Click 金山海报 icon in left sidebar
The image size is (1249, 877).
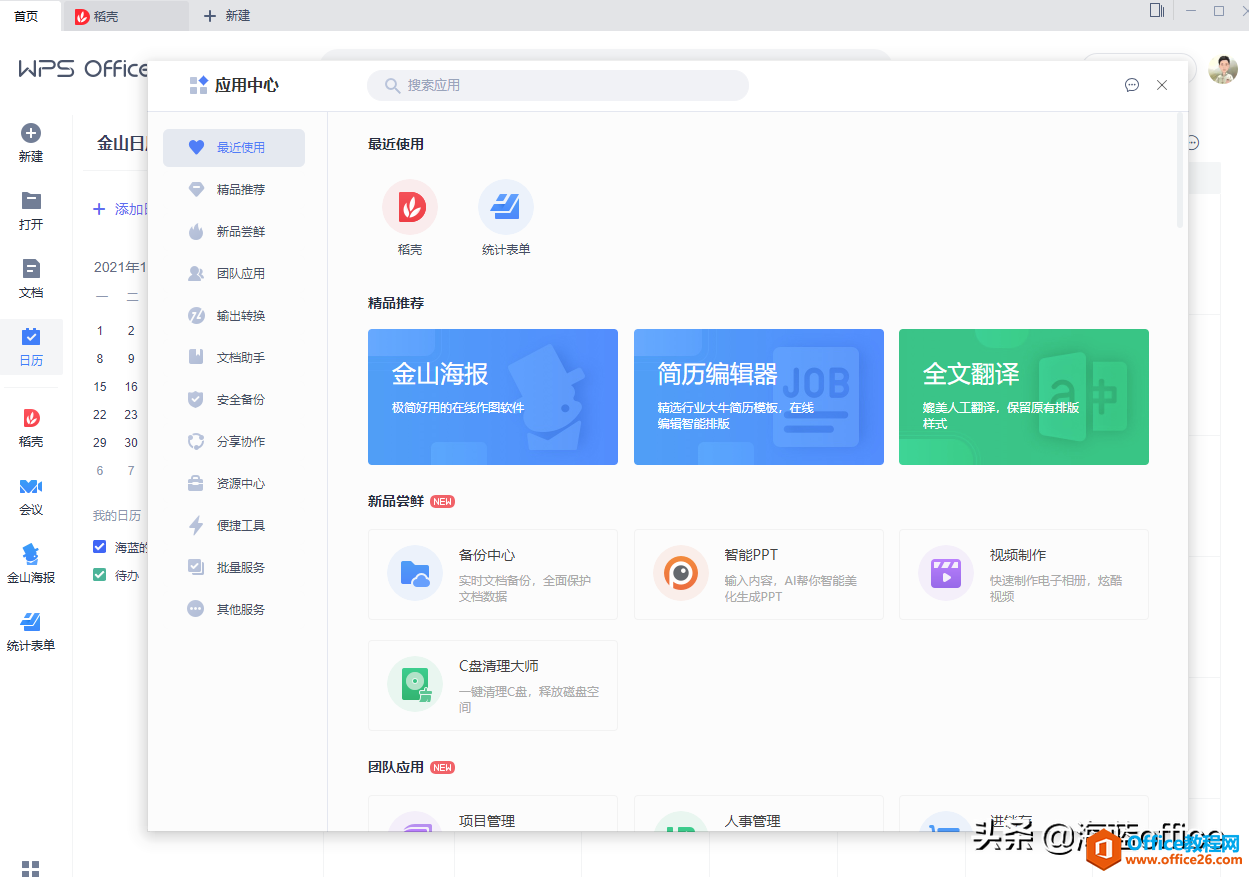pyautogui.click(x=31, y=554)
